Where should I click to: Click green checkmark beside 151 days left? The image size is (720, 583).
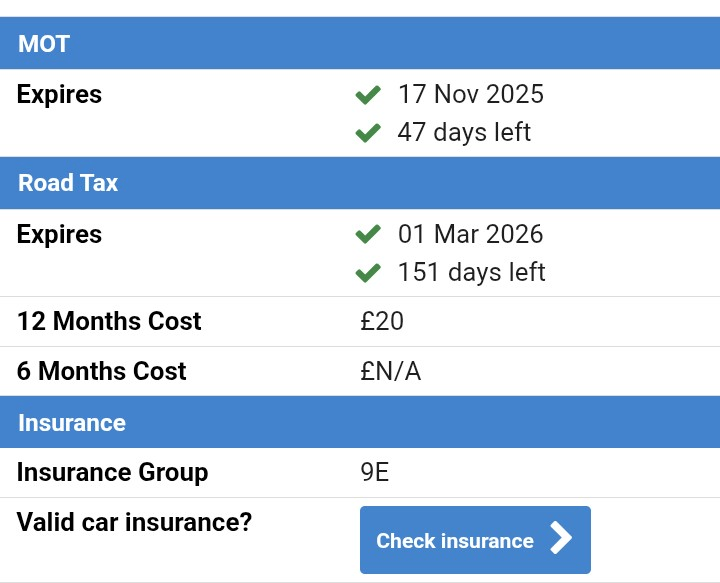point(368,272)
